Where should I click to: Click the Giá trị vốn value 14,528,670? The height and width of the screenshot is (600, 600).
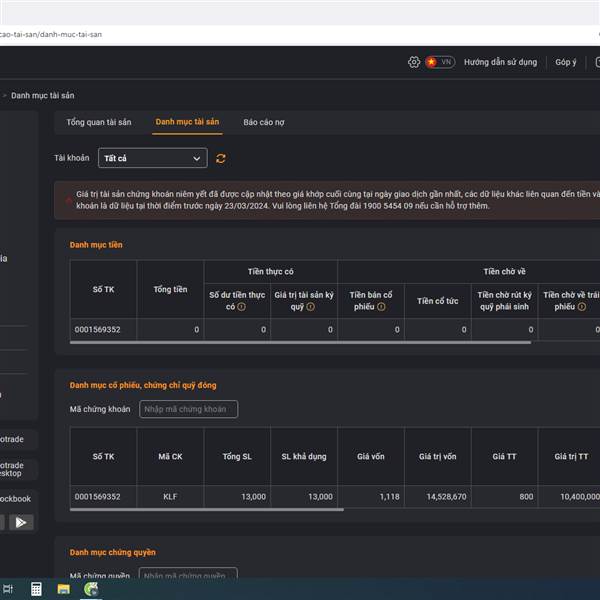pos(447,497)
